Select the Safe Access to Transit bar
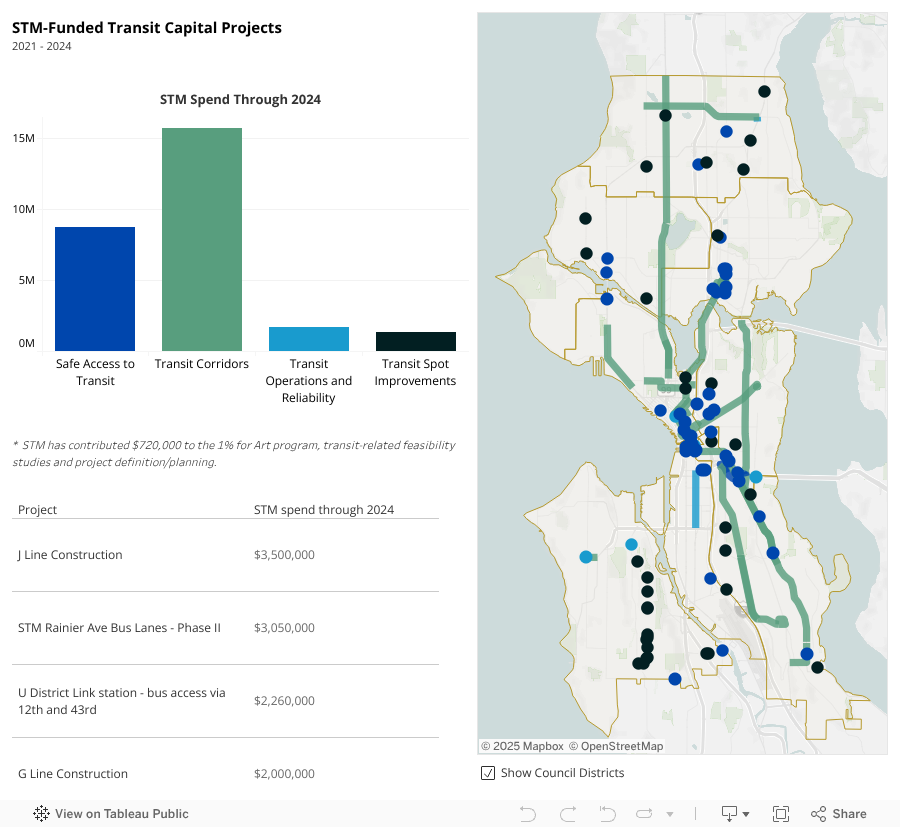Viewport: 900px width, 827px height. click(95, 289)
